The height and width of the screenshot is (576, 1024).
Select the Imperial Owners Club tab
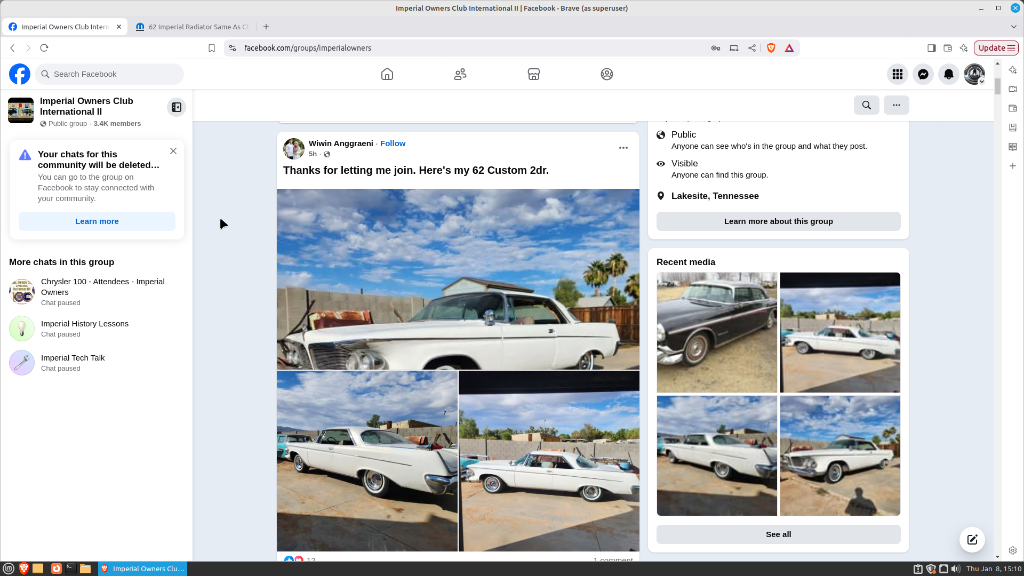[65, 27]
